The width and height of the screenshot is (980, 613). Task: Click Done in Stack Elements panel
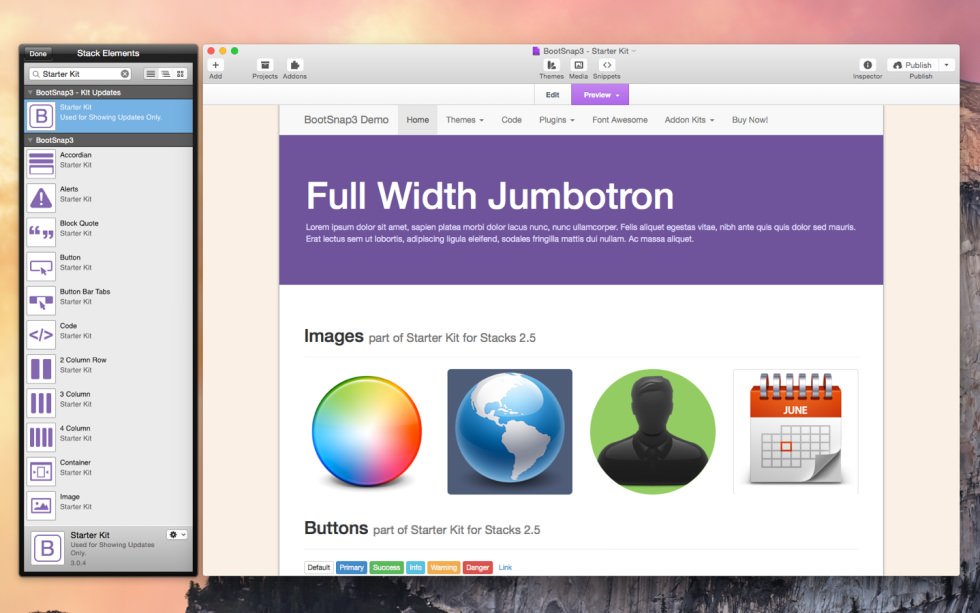tap(38, 54)
